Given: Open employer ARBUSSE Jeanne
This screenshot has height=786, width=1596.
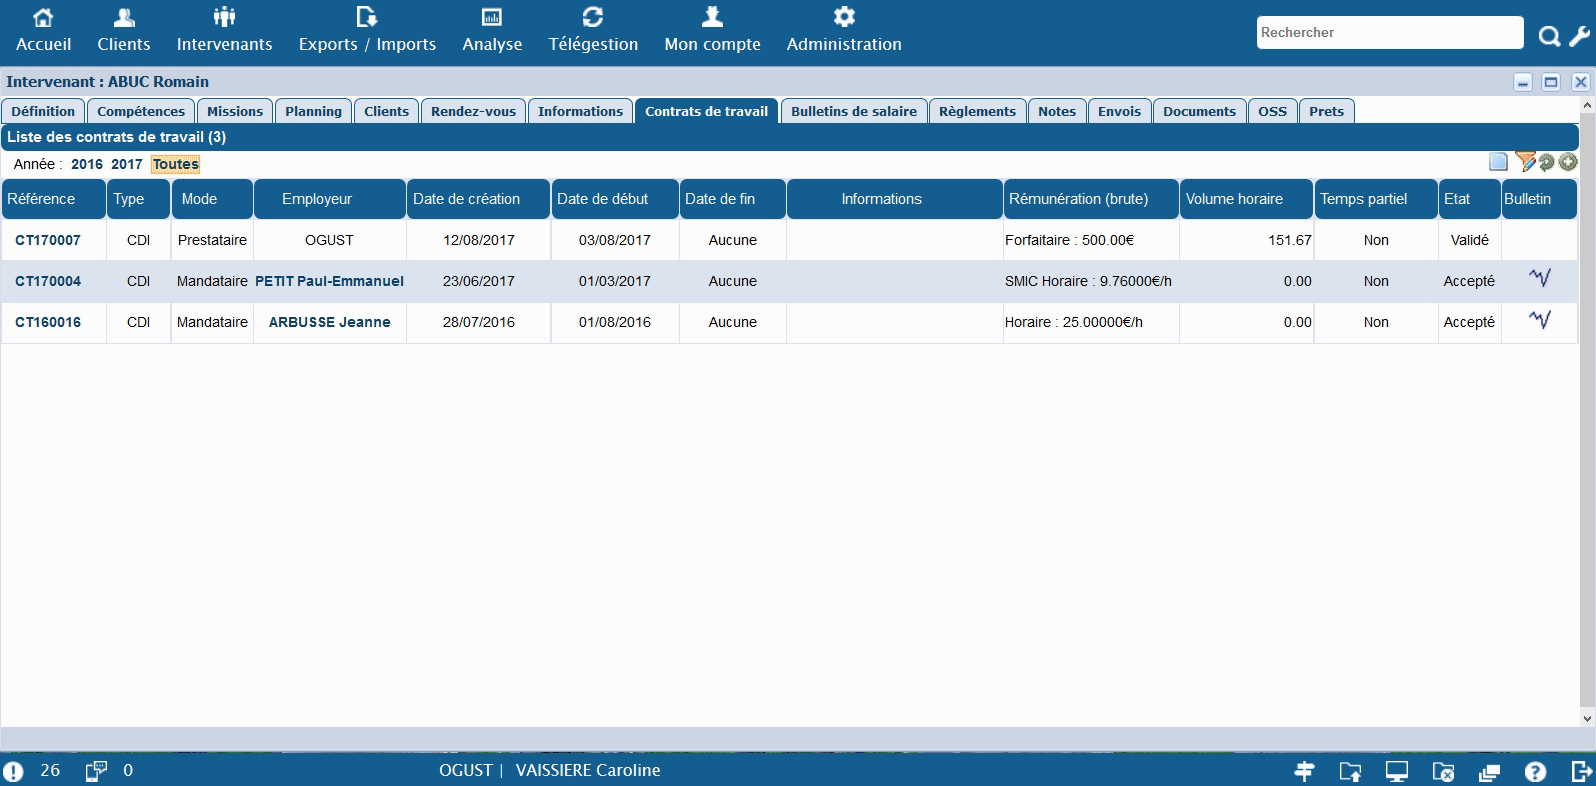Looking at the screenshot, I should point(329,322).
